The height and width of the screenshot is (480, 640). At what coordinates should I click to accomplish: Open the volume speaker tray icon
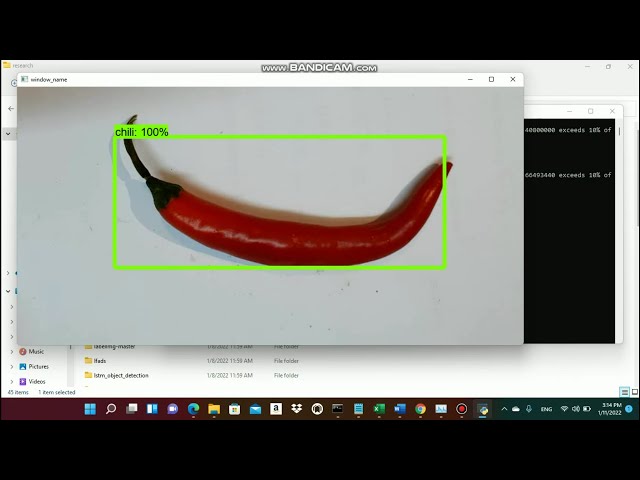[576, 409]
